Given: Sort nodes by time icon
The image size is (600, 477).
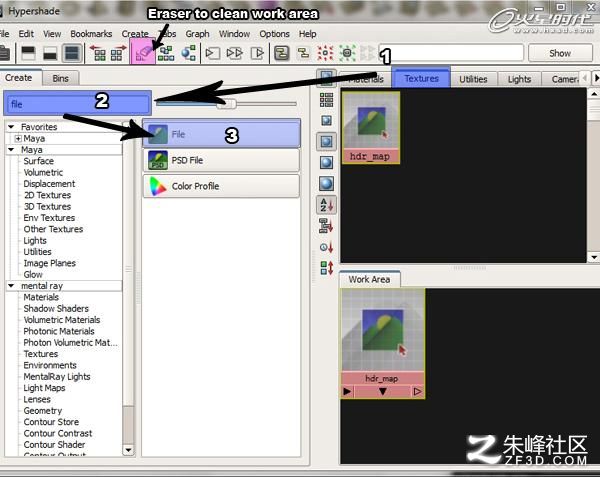Looking at the screenshot, I should click(x=326, y=247).
